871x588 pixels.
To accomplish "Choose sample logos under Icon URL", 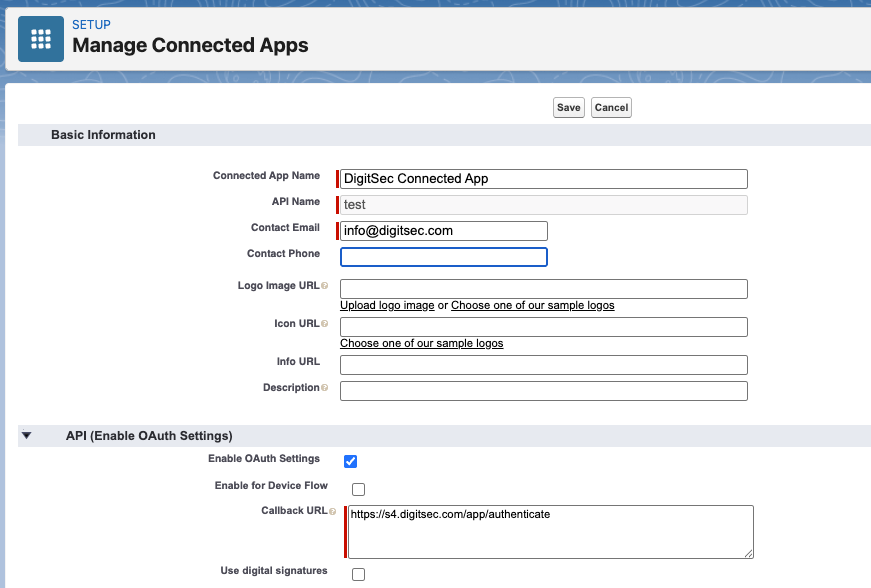I will [x=422, y=343].
